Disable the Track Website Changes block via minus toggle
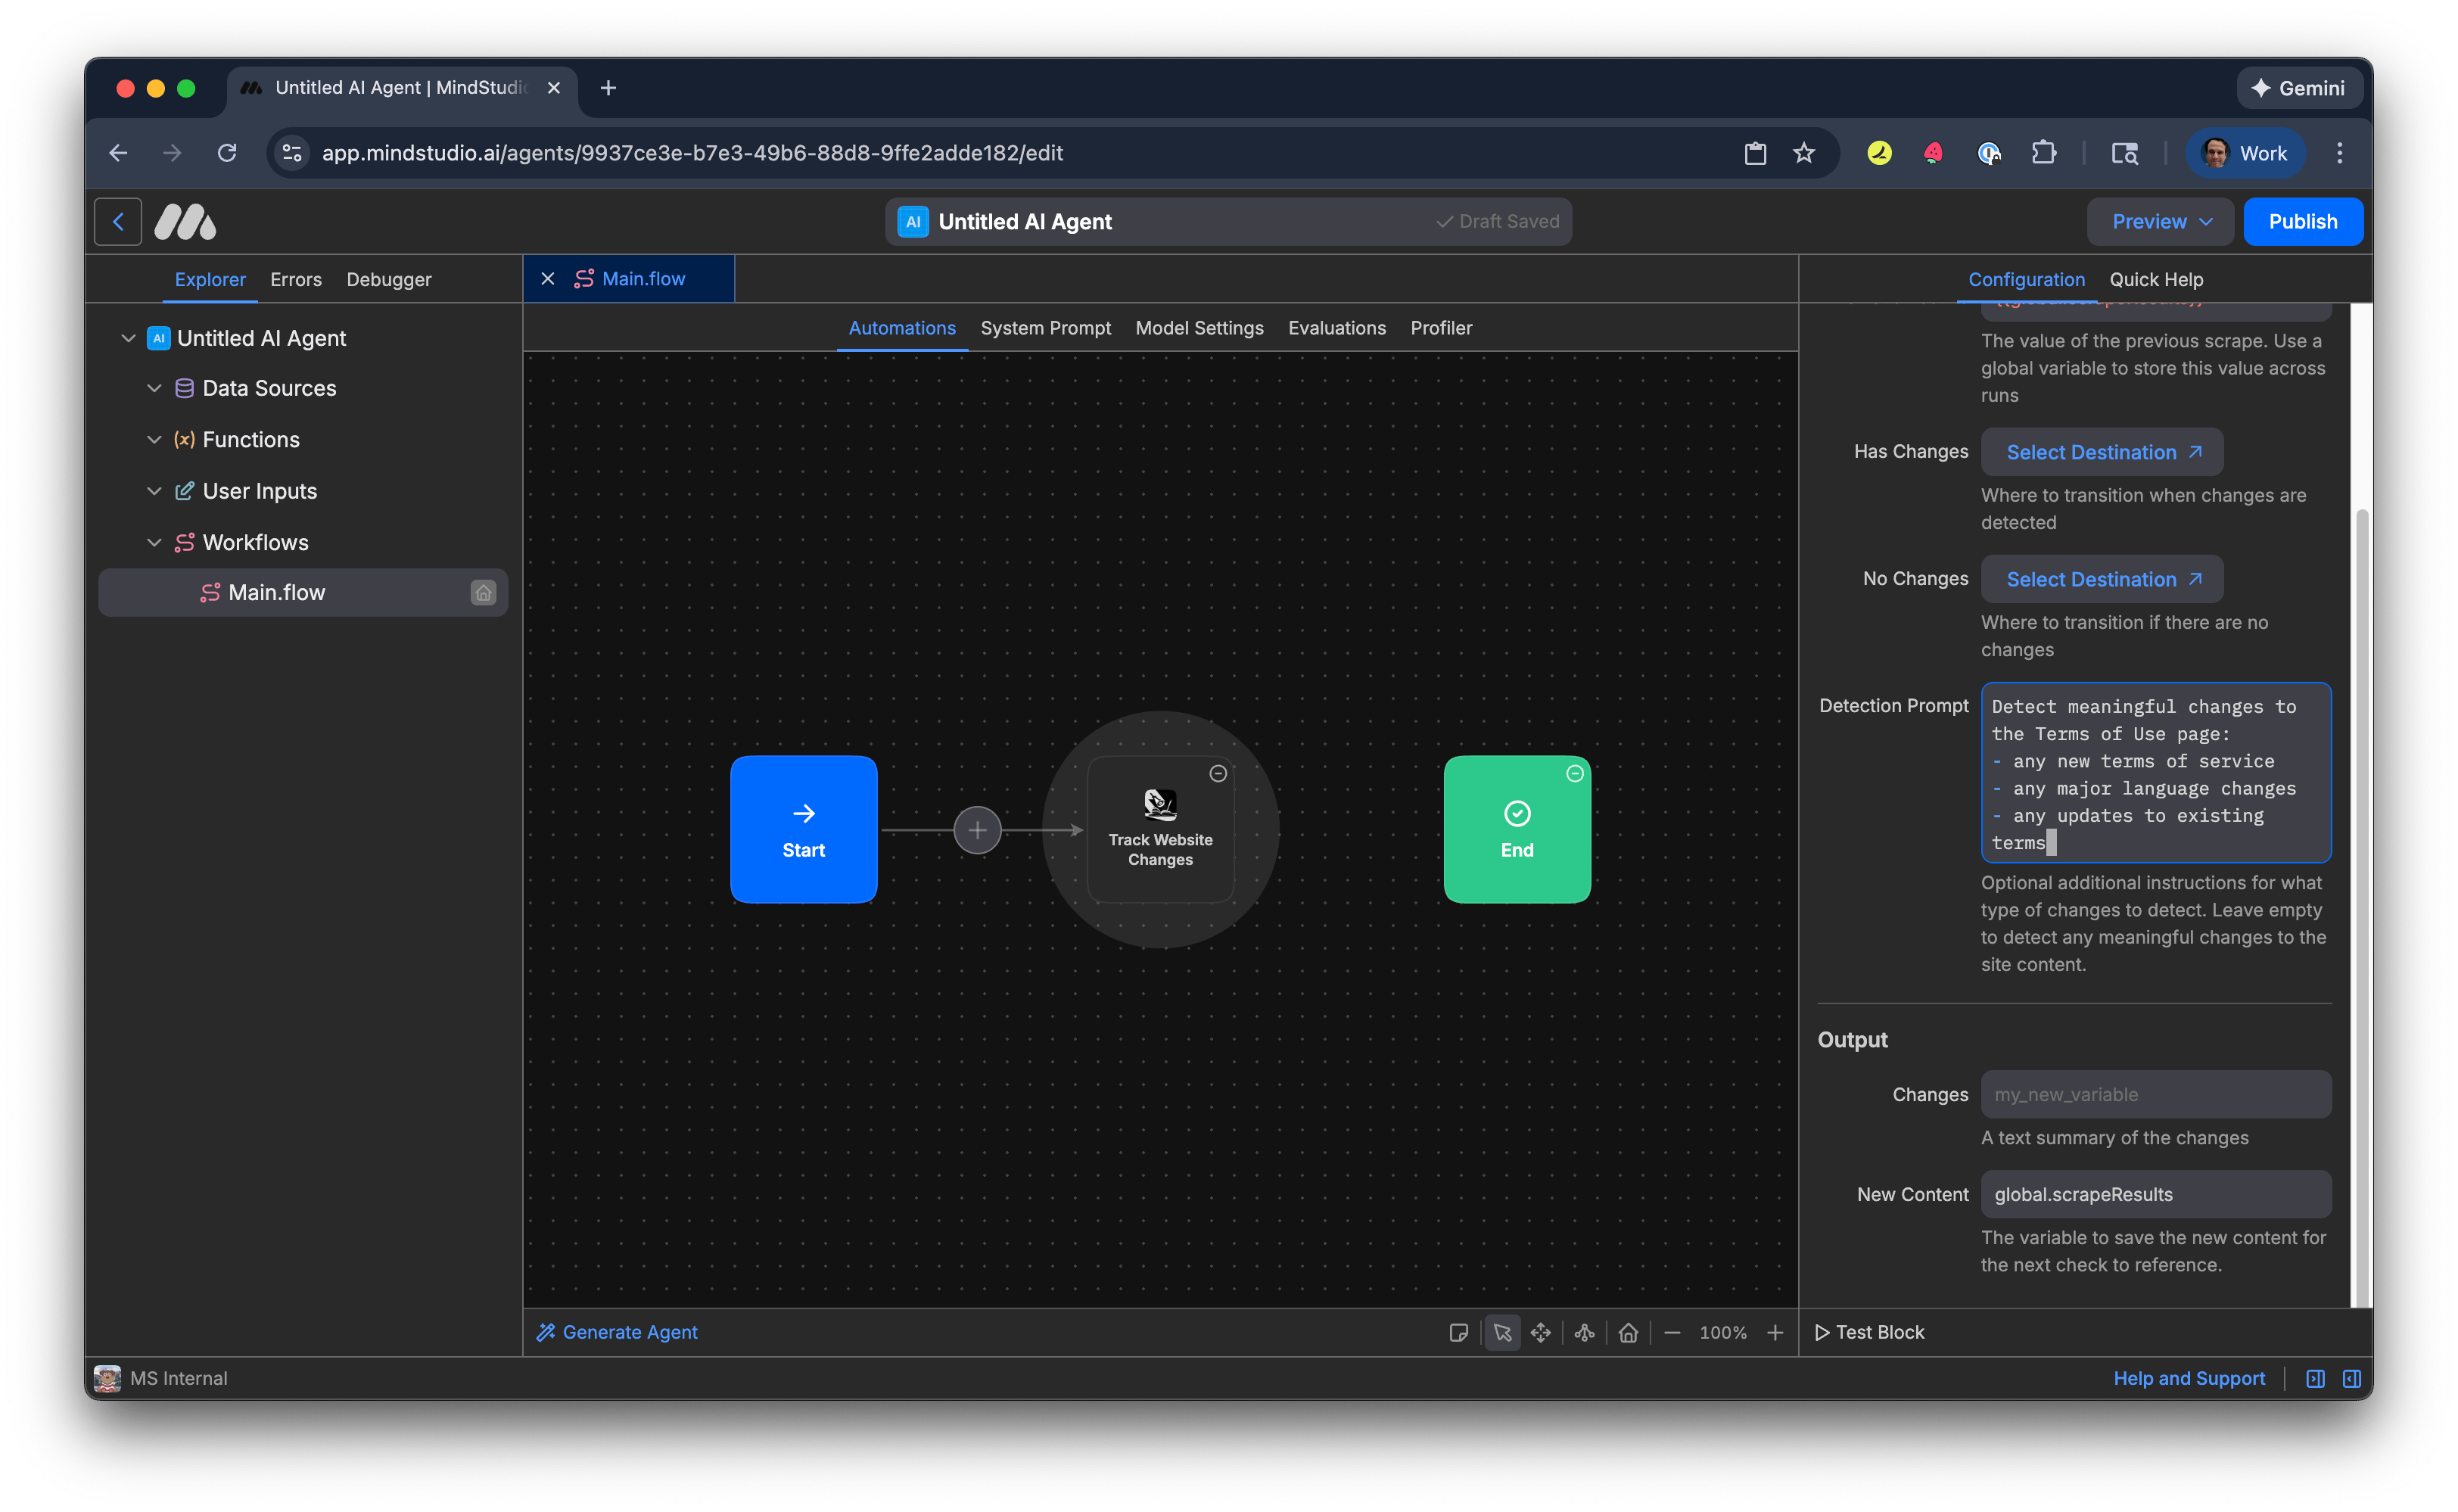 coord(1218,773)
